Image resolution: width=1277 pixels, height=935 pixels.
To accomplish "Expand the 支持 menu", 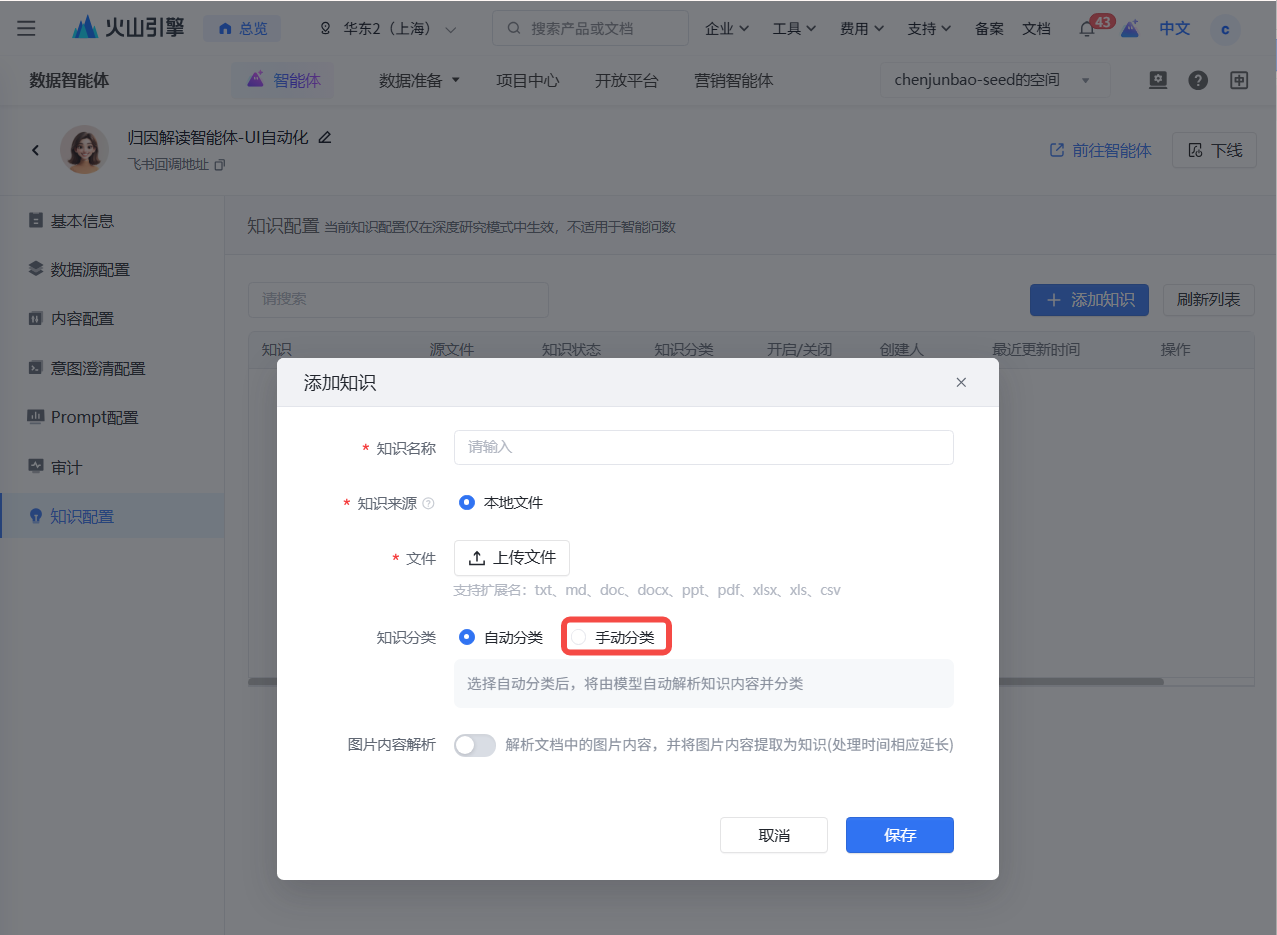I will [x=928, y=29].
